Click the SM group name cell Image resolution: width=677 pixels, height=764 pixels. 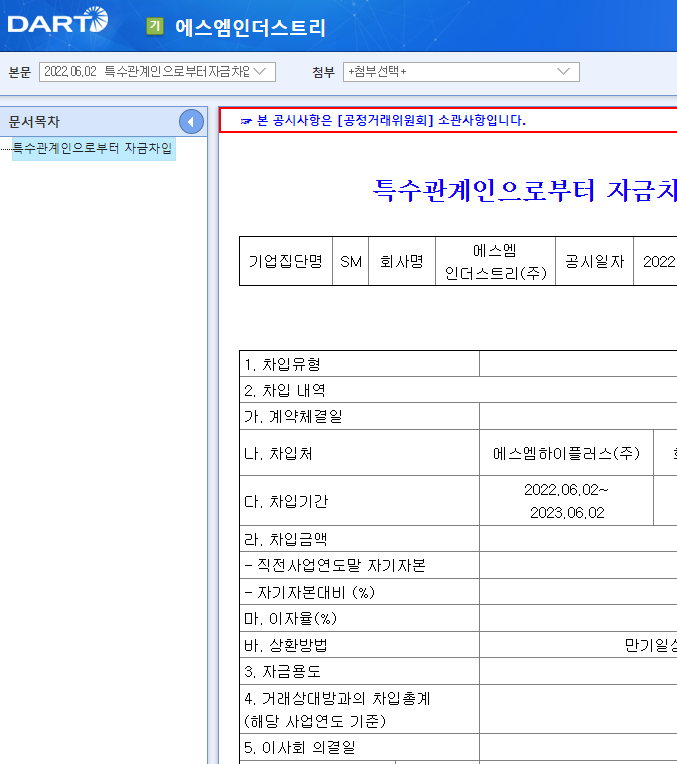350,262
